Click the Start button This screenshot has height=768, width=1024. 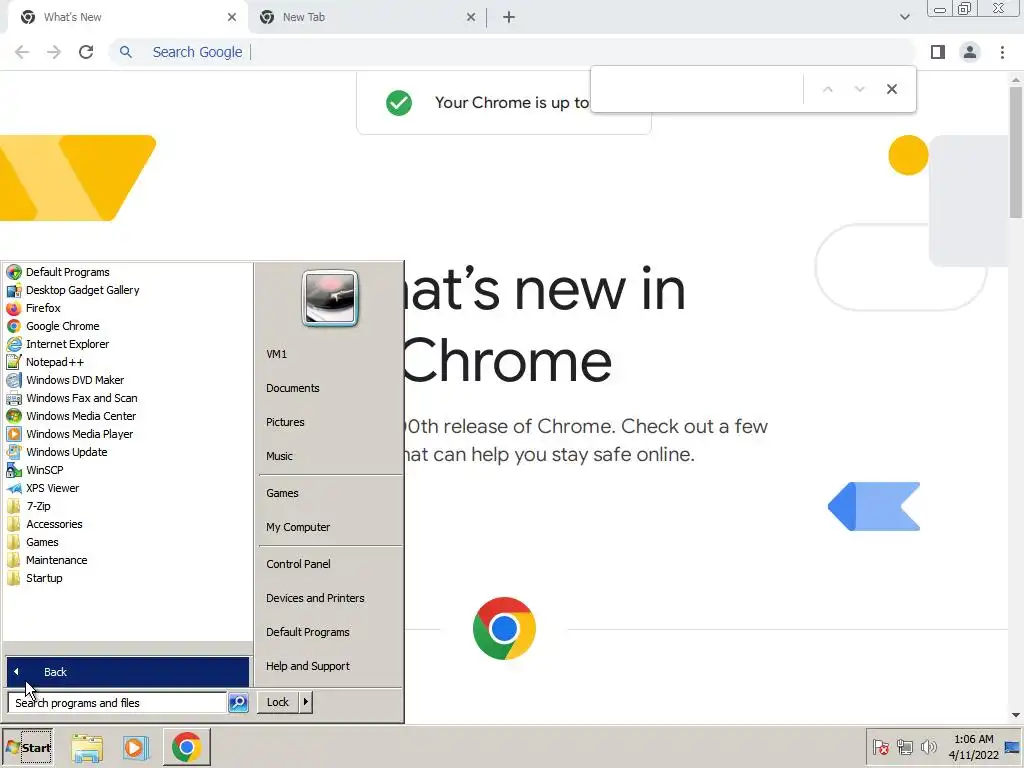click(27, 747)
